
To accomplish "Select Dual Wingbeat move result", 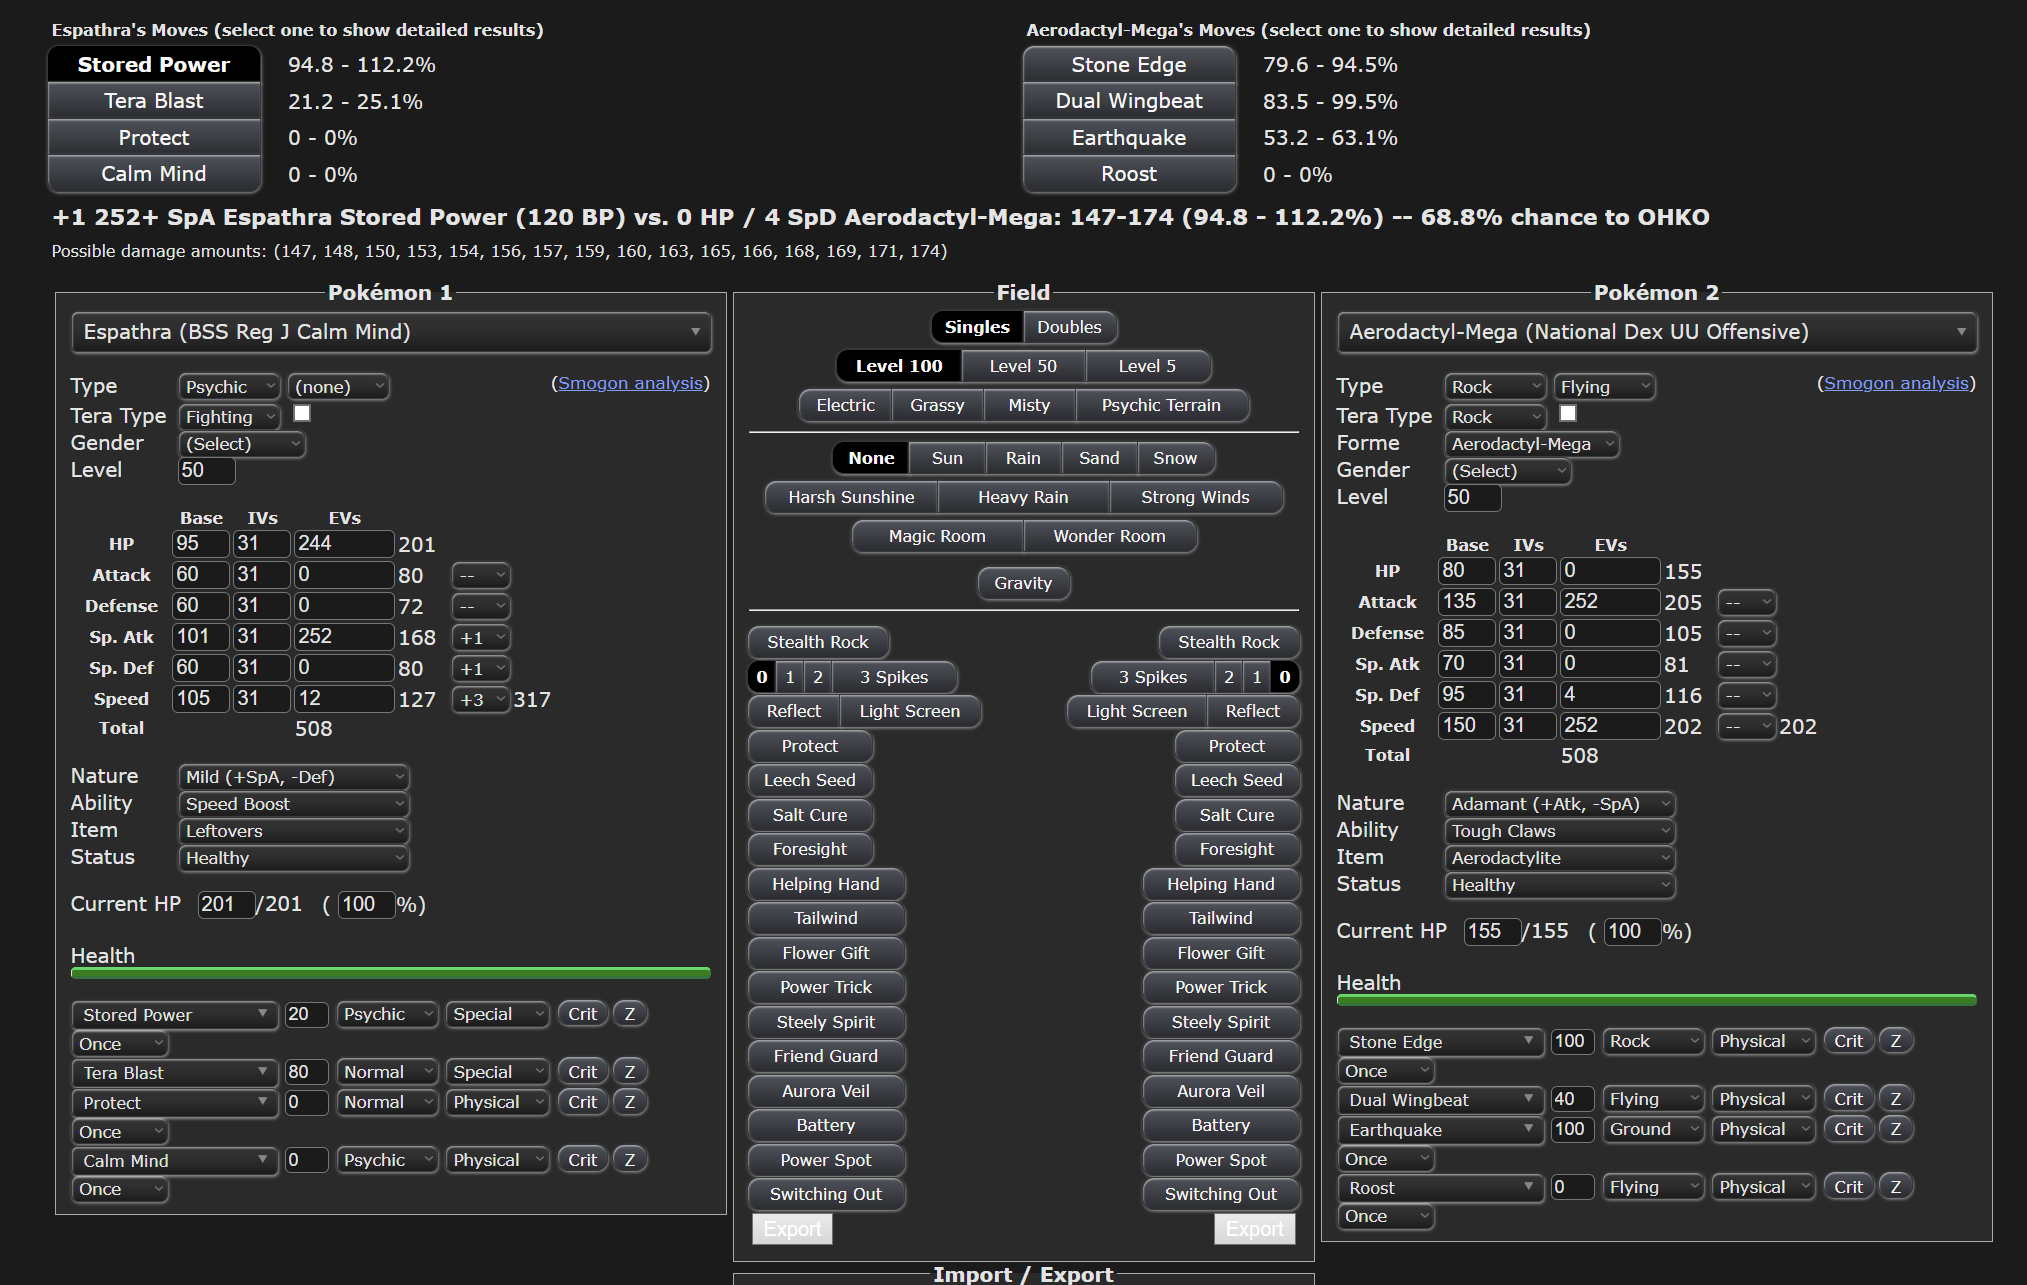I will pyautogui.click(x=1128, y=101).
